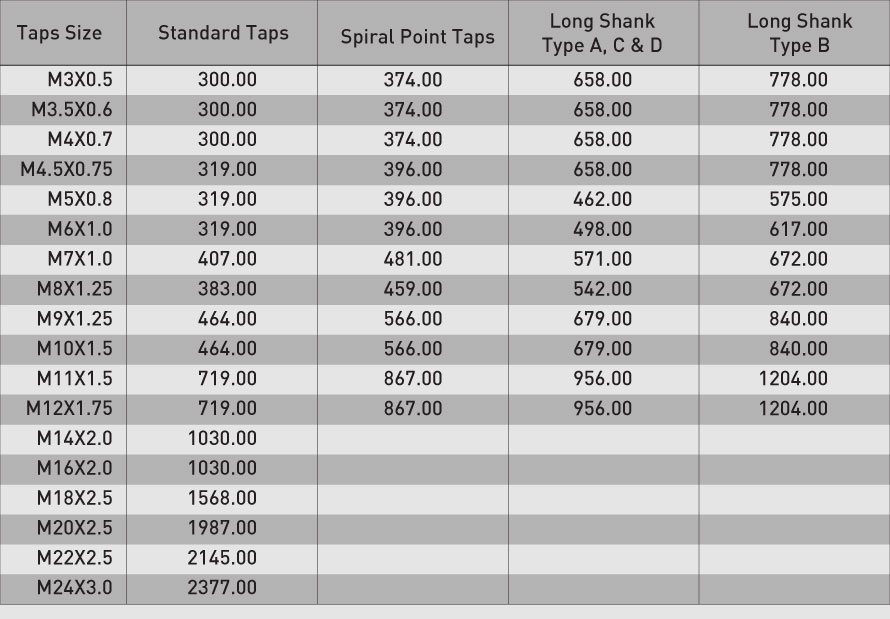Select the 498.00 price for M6X1.0

pyautogui.click(x=602, y=230)
